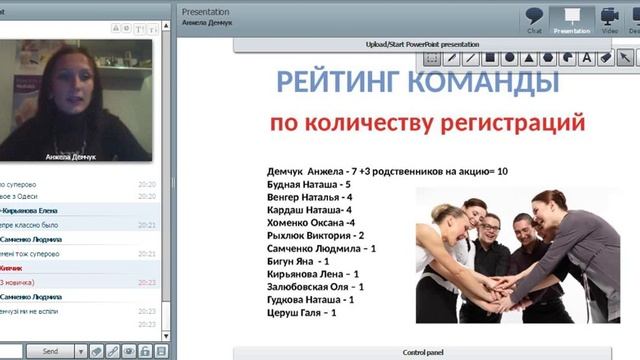Select the circle shape tool
Screen dimensions: 640x360
coord(509,59)
